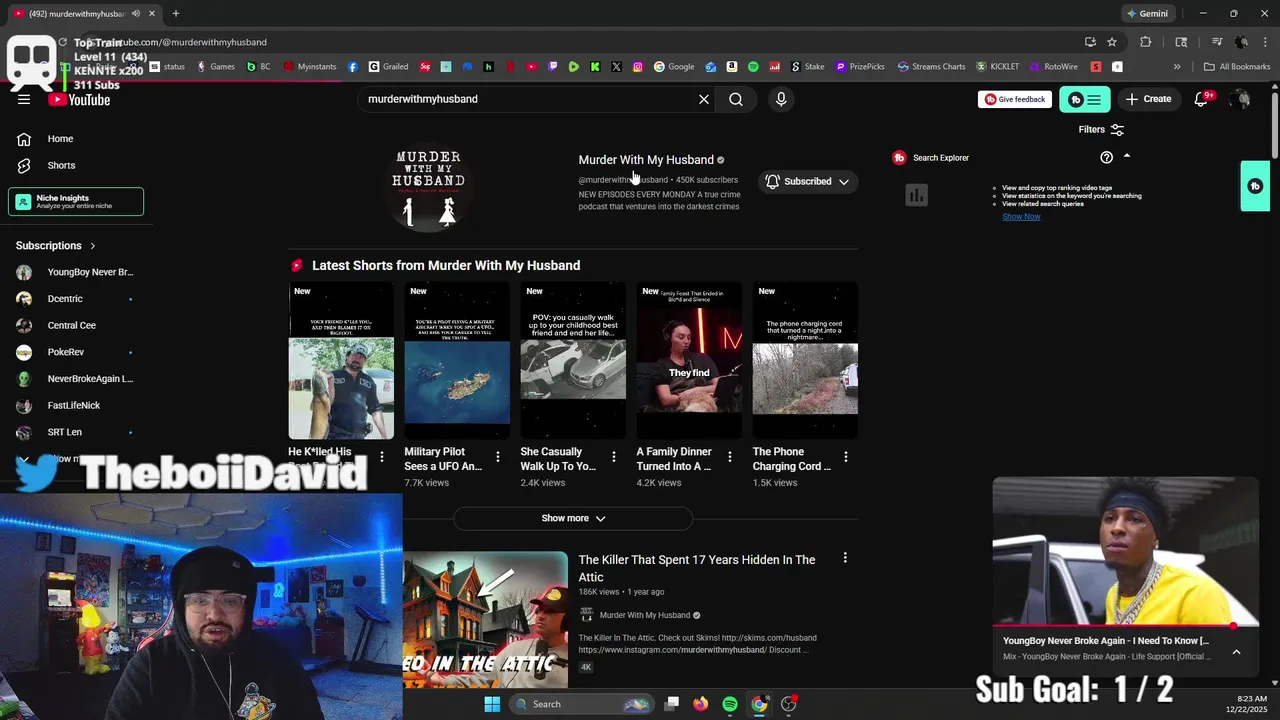This screenshot has height=720, width=1280.
Task: Open search Filters
Action: (1101, 129)
